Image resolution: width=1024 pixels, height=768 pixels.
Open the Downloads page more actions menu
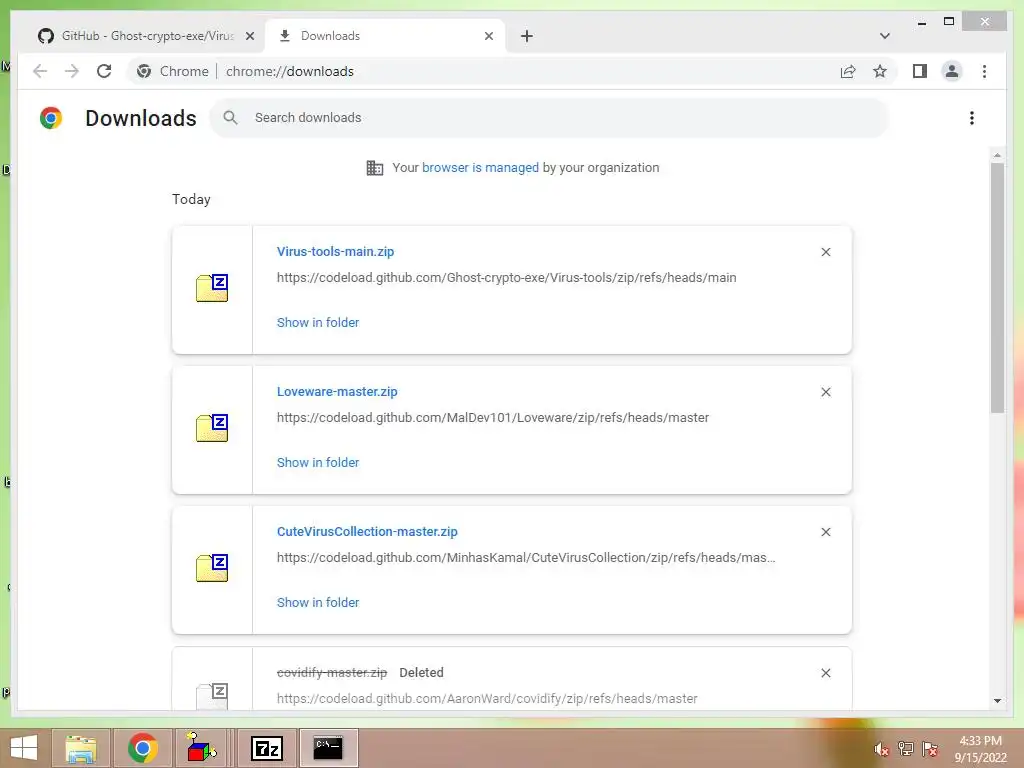point(972,118)
